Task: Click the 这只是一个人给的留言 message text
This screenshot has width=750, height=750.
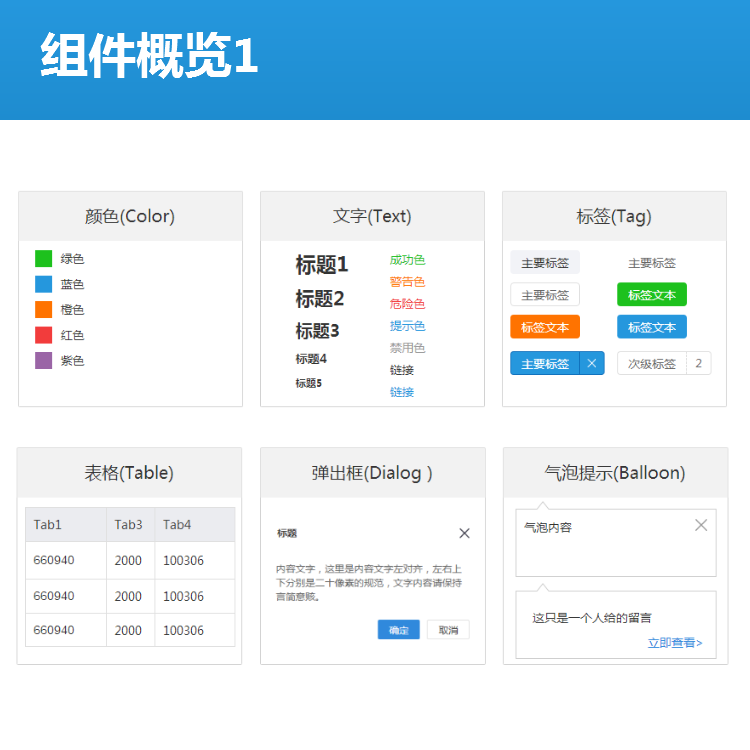Action: [592, 618]
